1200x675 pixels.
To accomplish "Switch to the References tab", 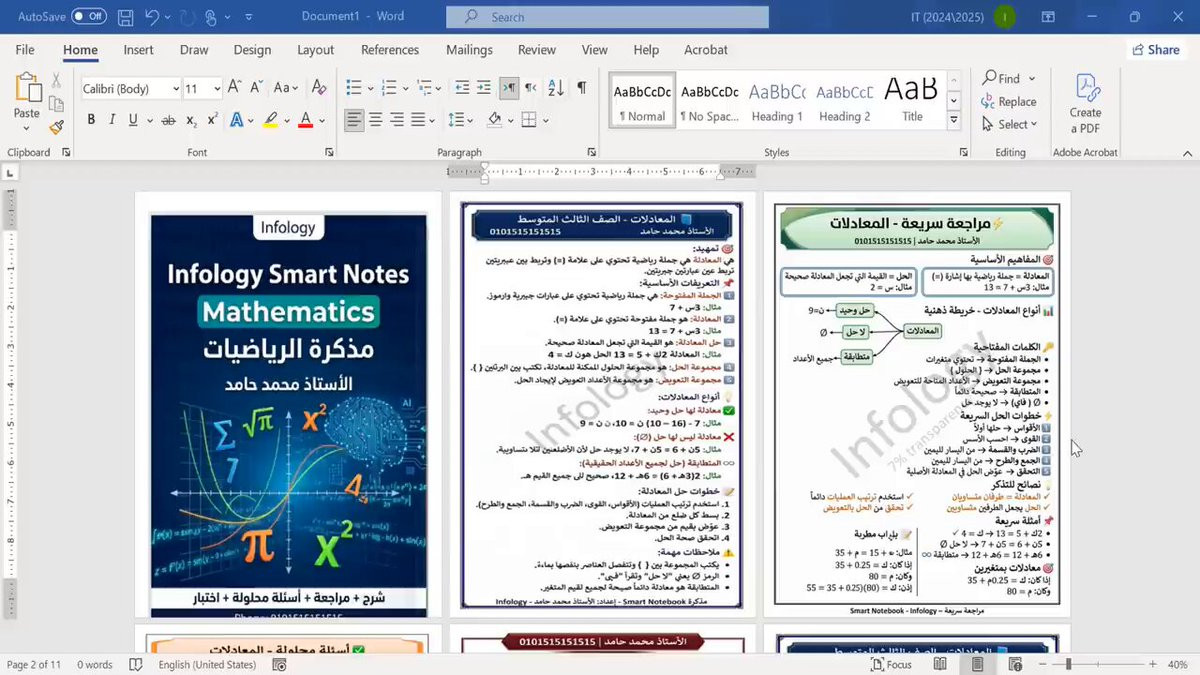I will click(390, 50).
